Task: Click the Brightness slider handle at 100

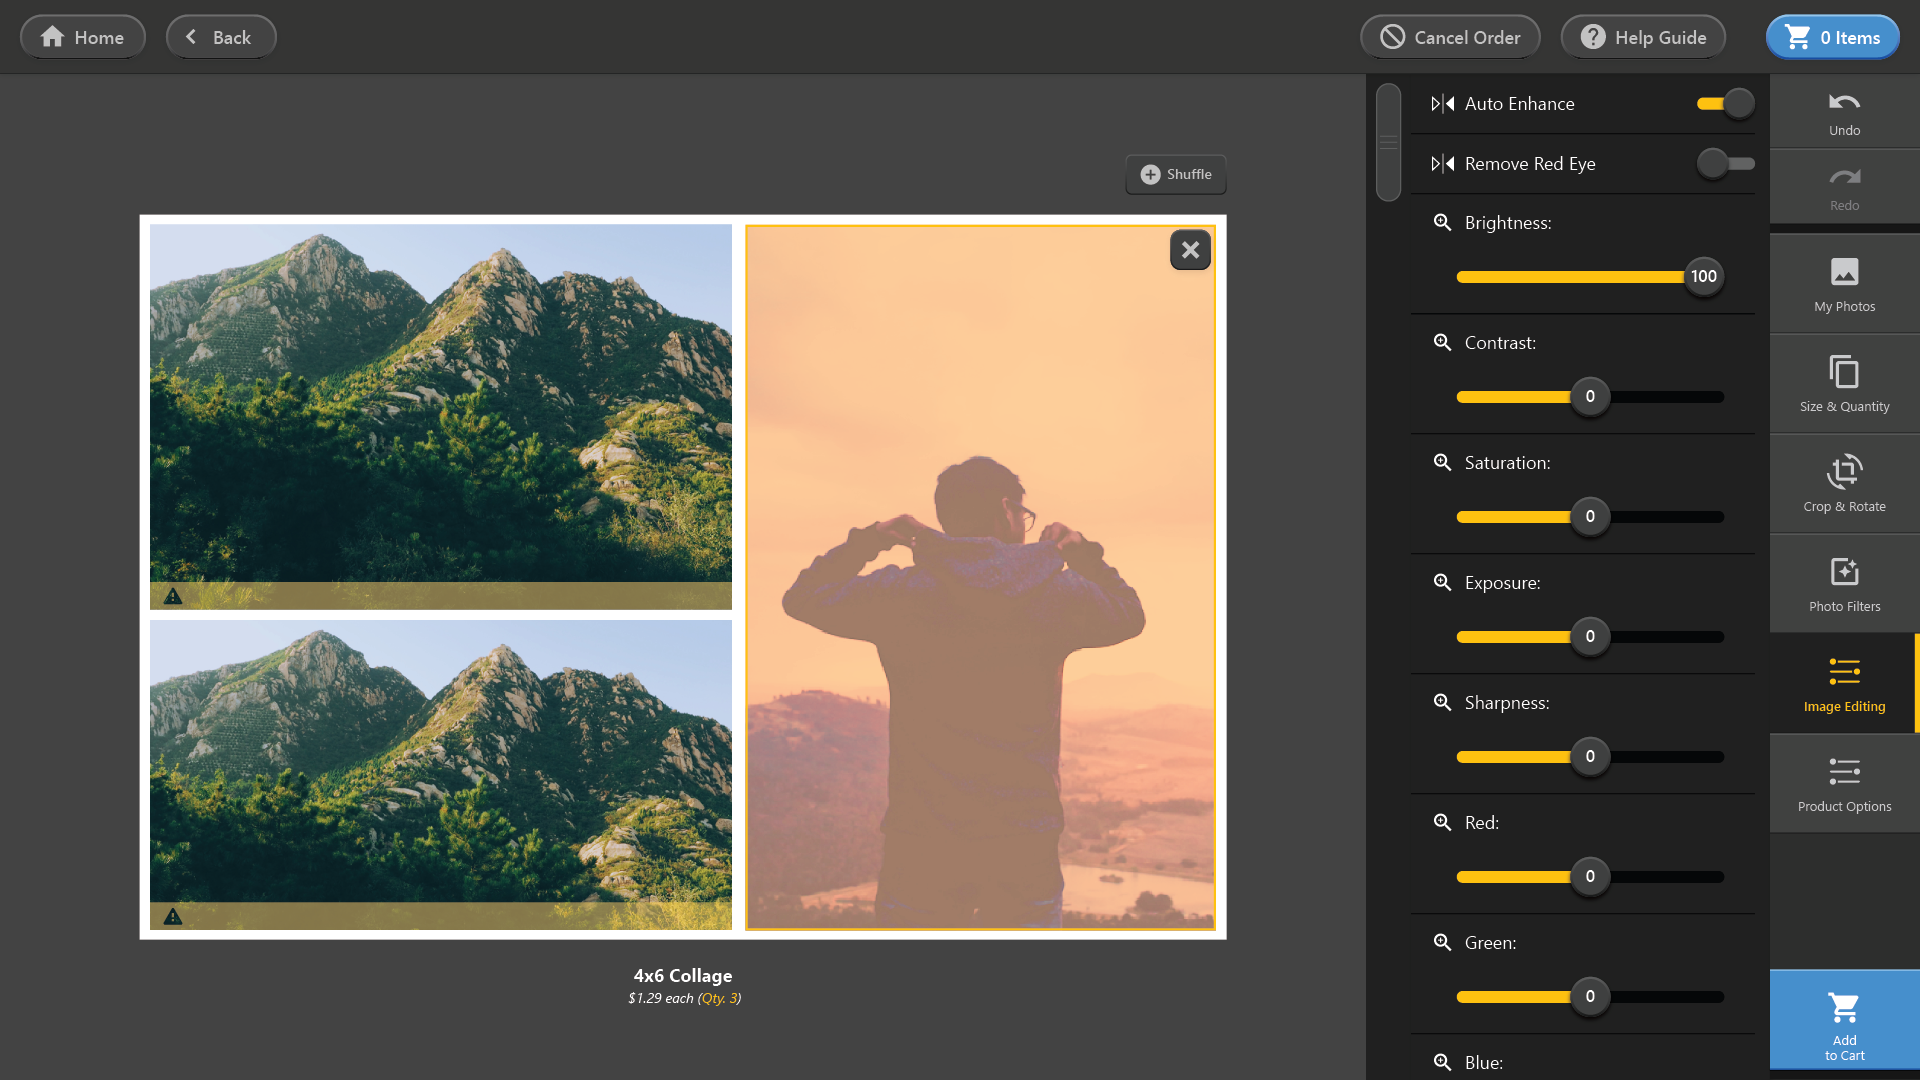Action: coord(1704,276)
